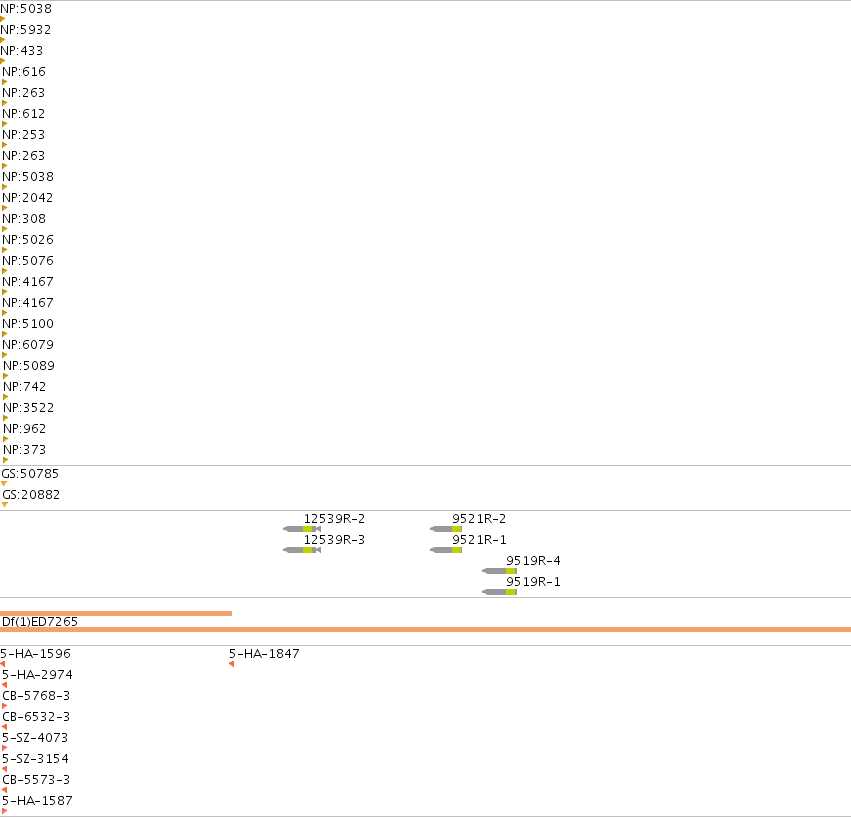
Task: Select the NP:5026 label
Action: pyautogui.click(x=28, y=240)
